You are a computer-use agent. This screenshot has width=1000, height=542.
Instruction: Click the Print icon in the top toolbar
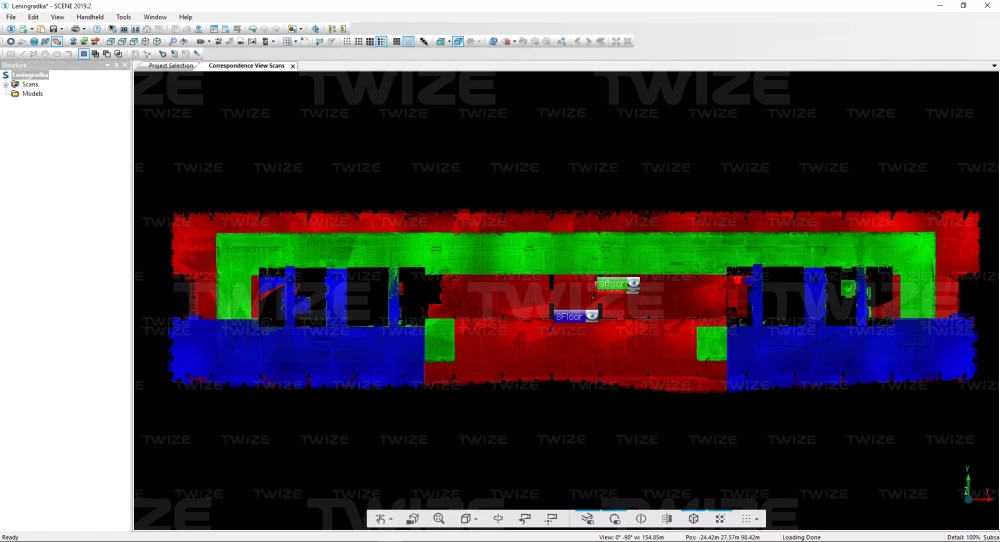click(75, 29)
